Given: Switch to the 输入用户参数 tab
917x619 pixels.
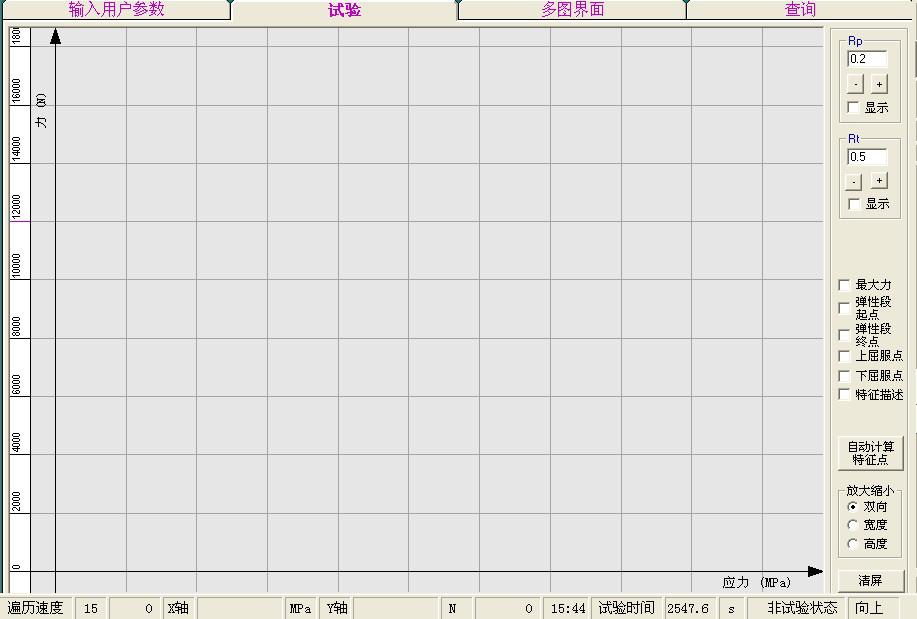Looking at the screenshot, I should coord(116,10).
